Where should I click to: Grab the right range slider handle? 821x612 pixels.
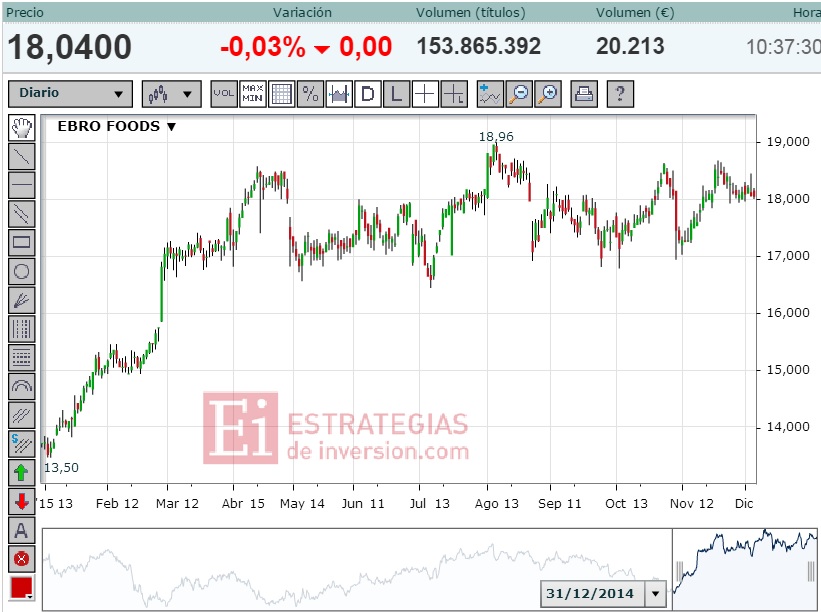click(812, 572)
